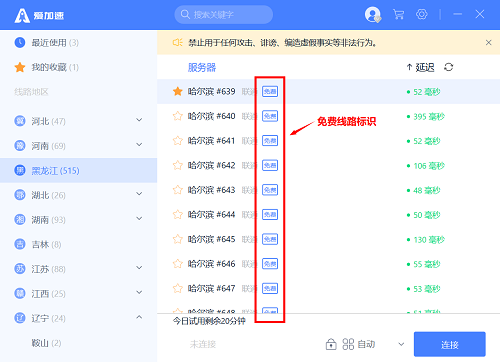Expand the 江苏 (88) region chevron
The height and width of the screenshot is (362, 500).
139,268
